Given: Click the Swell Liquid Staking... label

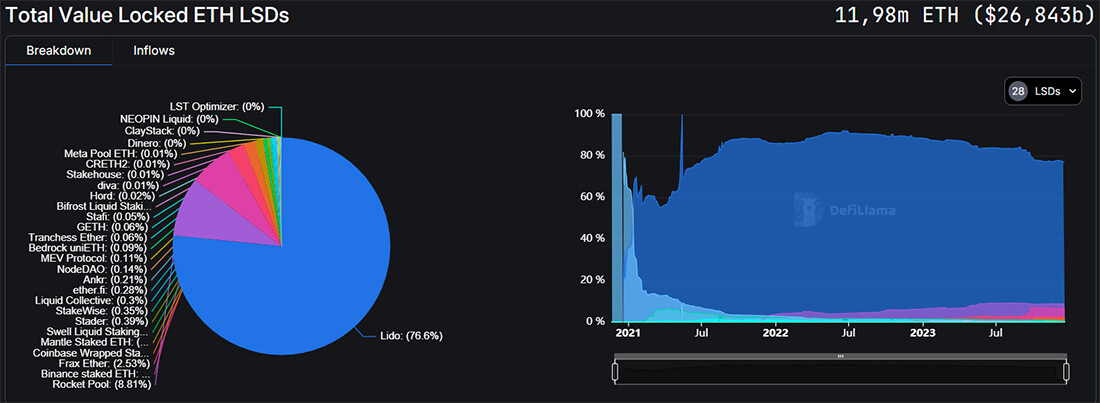Looking at the screenshot, I should [x=98, y=331].
